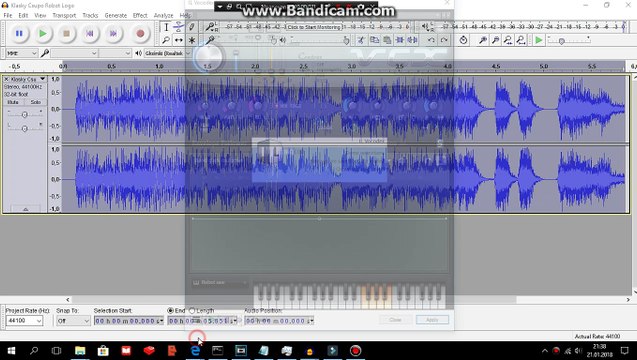
Task: Click the Fit Selection zoom icon
Action: pyautogui.click(x=508, y=40)
